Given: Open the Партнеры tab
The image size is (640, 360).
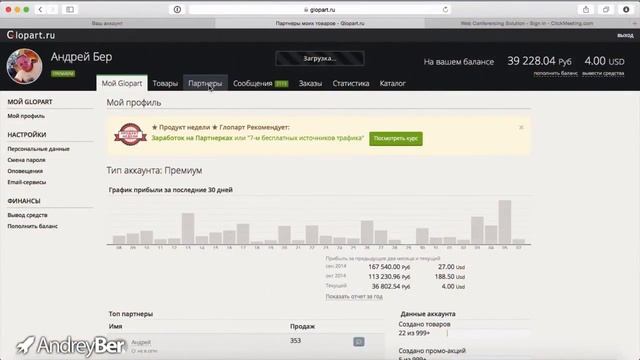Looking at the screenshot, I should click(x=205, y=83).
